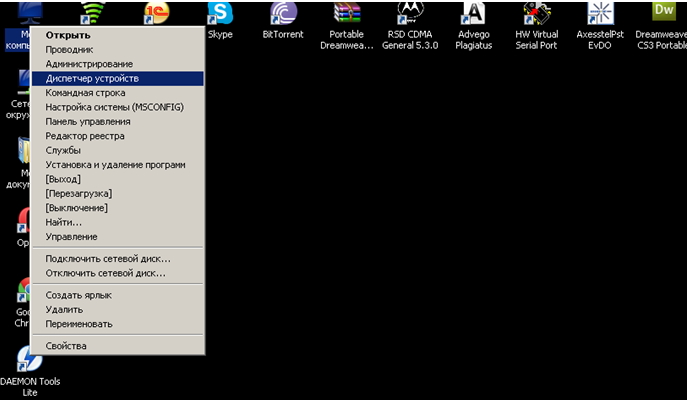This screenshot has width=688, height=400.
Task: Open RSD CDMA General 5.3.0 icon
Action: click(x=409, y=14)
